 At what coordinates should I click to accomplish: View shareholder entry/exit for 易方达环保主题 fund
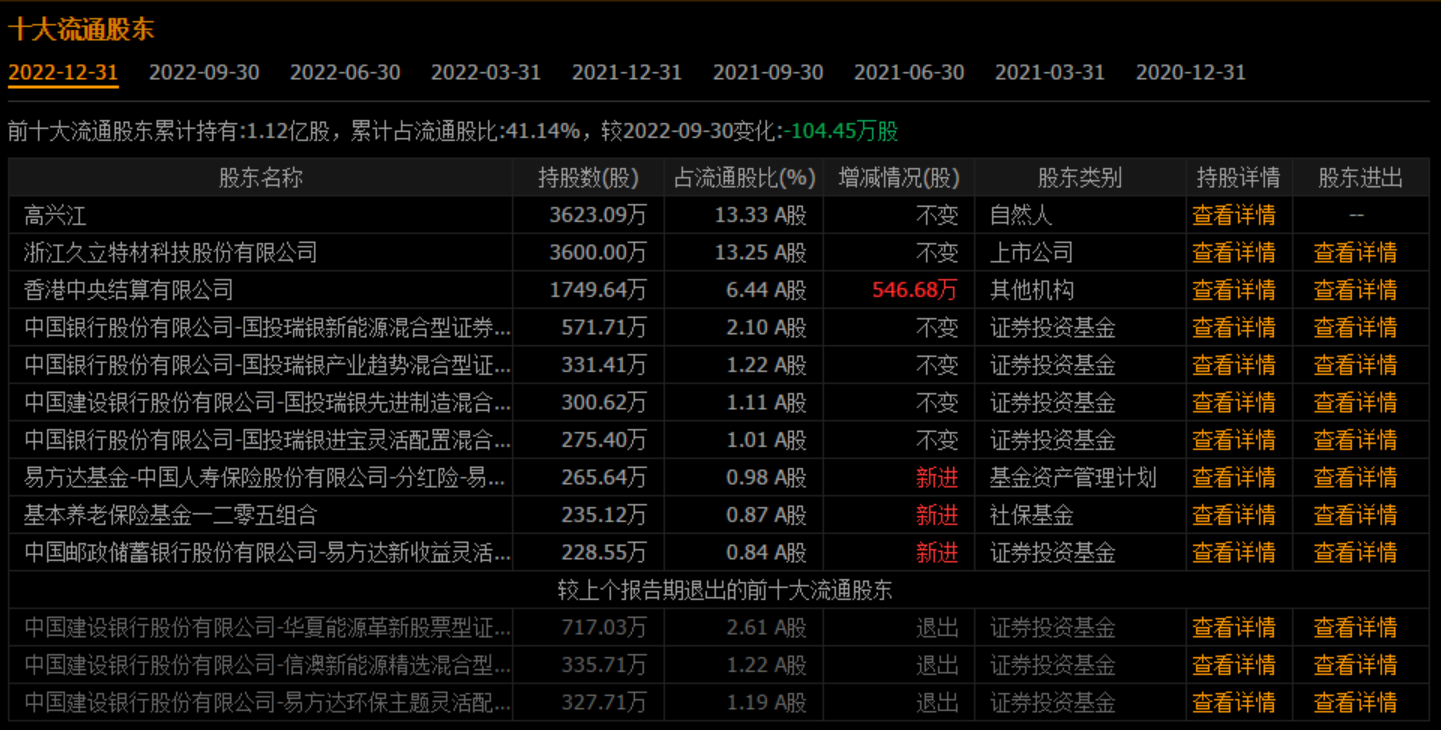(1355, 703)
